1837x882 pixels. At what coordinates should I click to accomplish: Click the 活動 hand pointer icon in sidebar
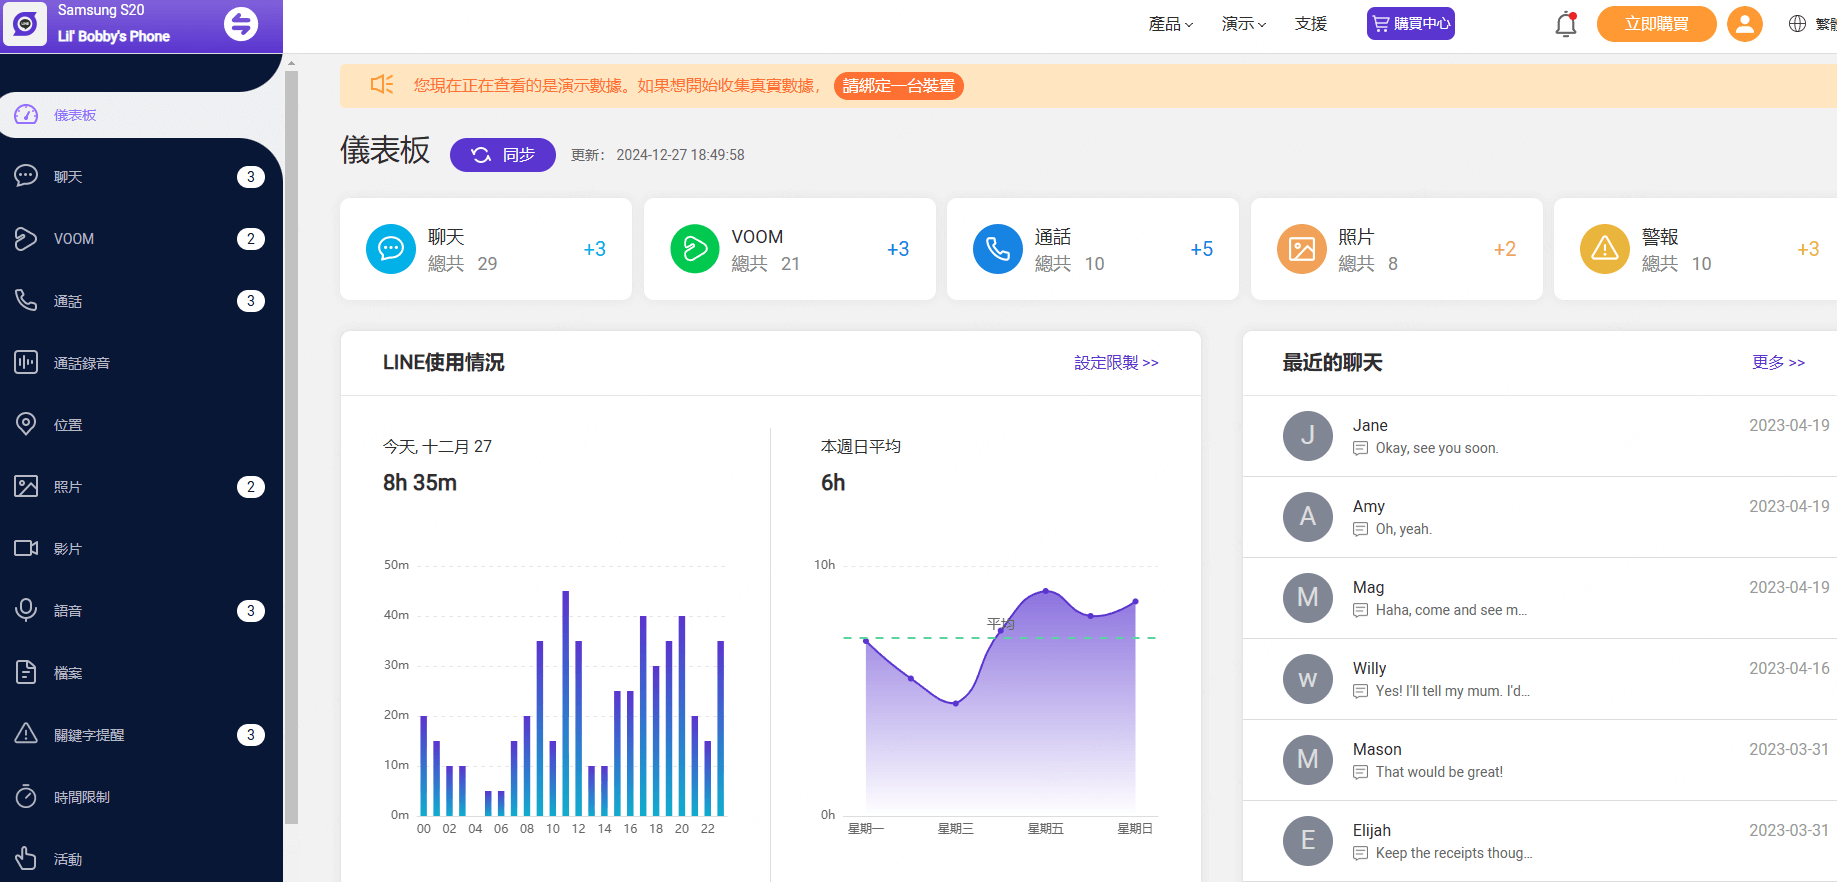[26, 858]
